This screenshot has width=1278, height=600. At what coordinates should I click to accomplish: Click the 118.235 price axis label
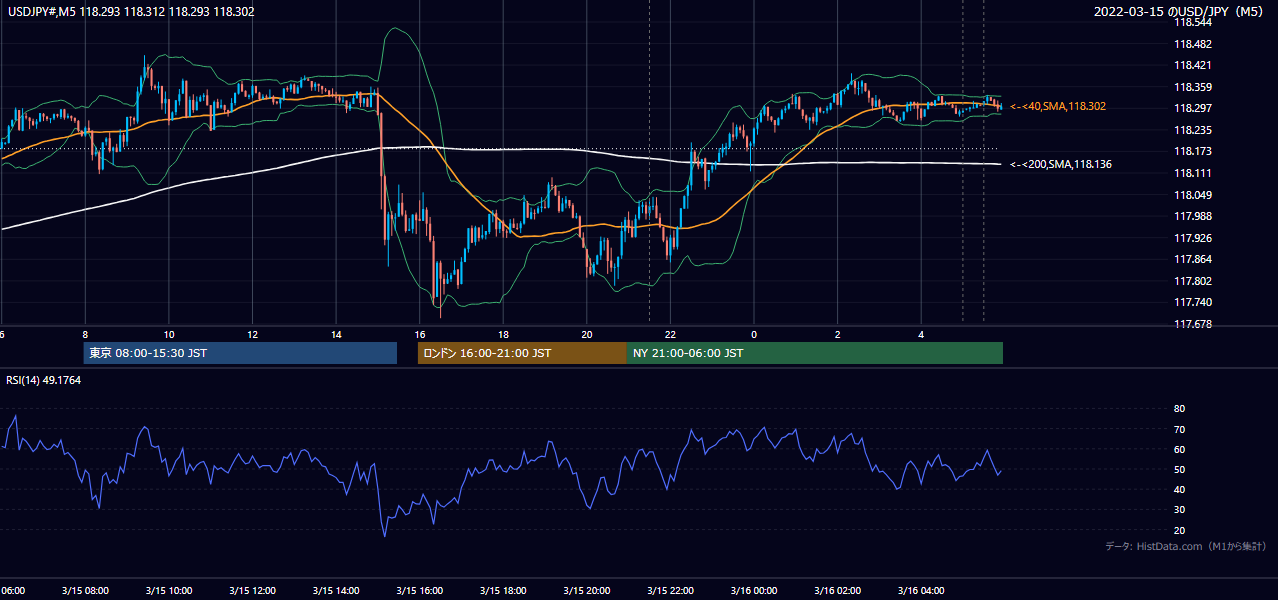pyautogui.click(x=1193, y=130)
